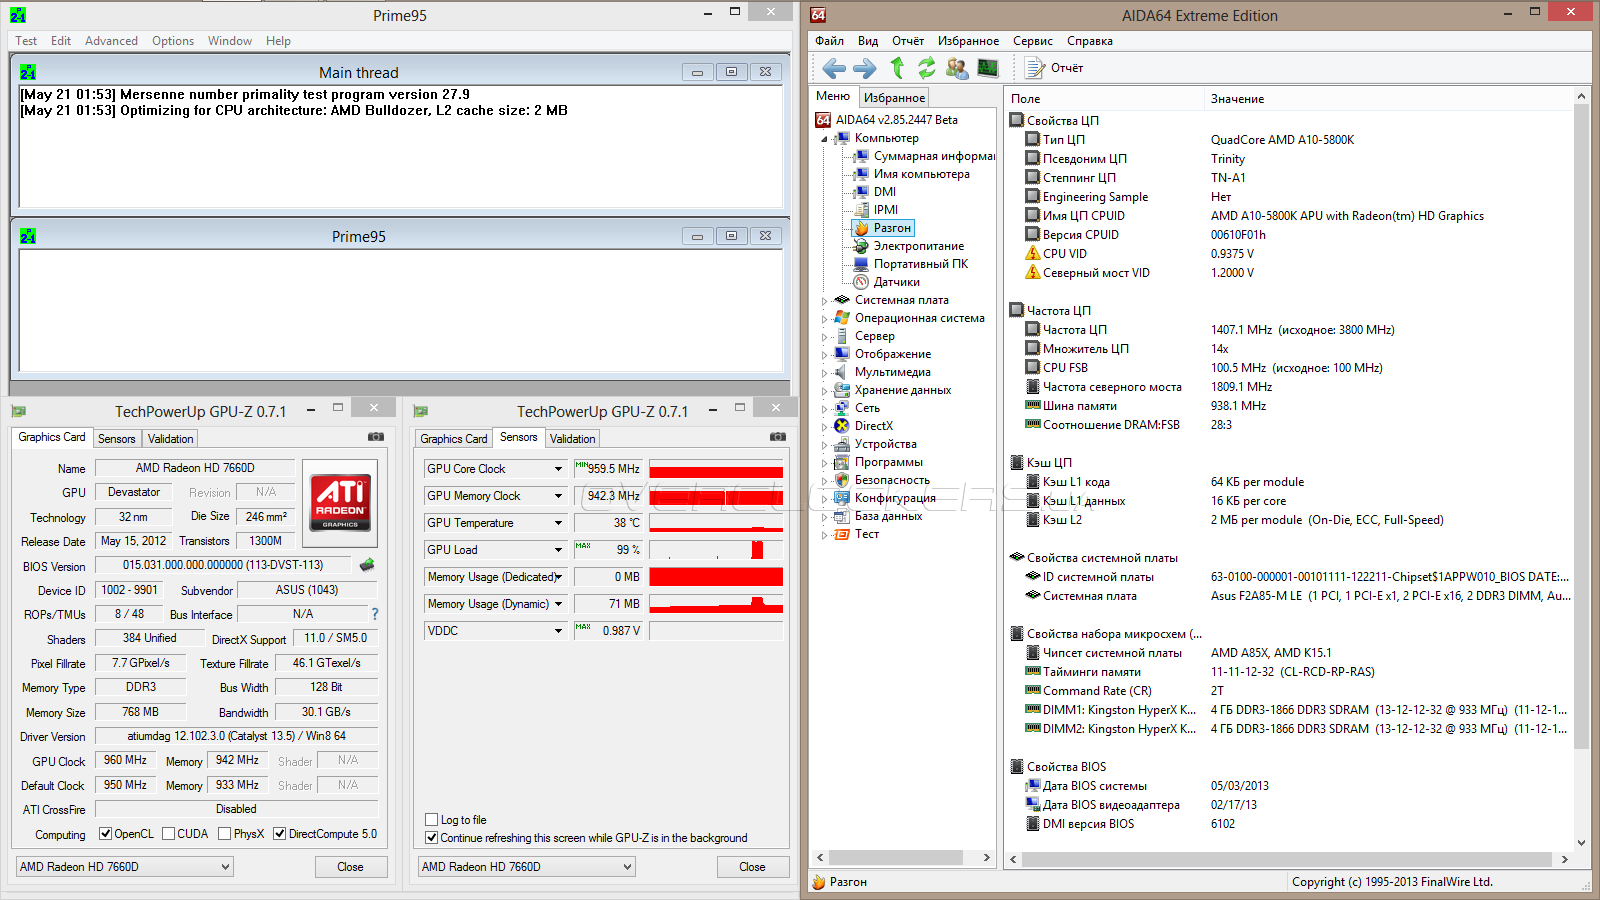This screenshot has height=900, width=1600.
Task: Click the laptop icon beside Портативный ПК
Action: click(861, 264)
